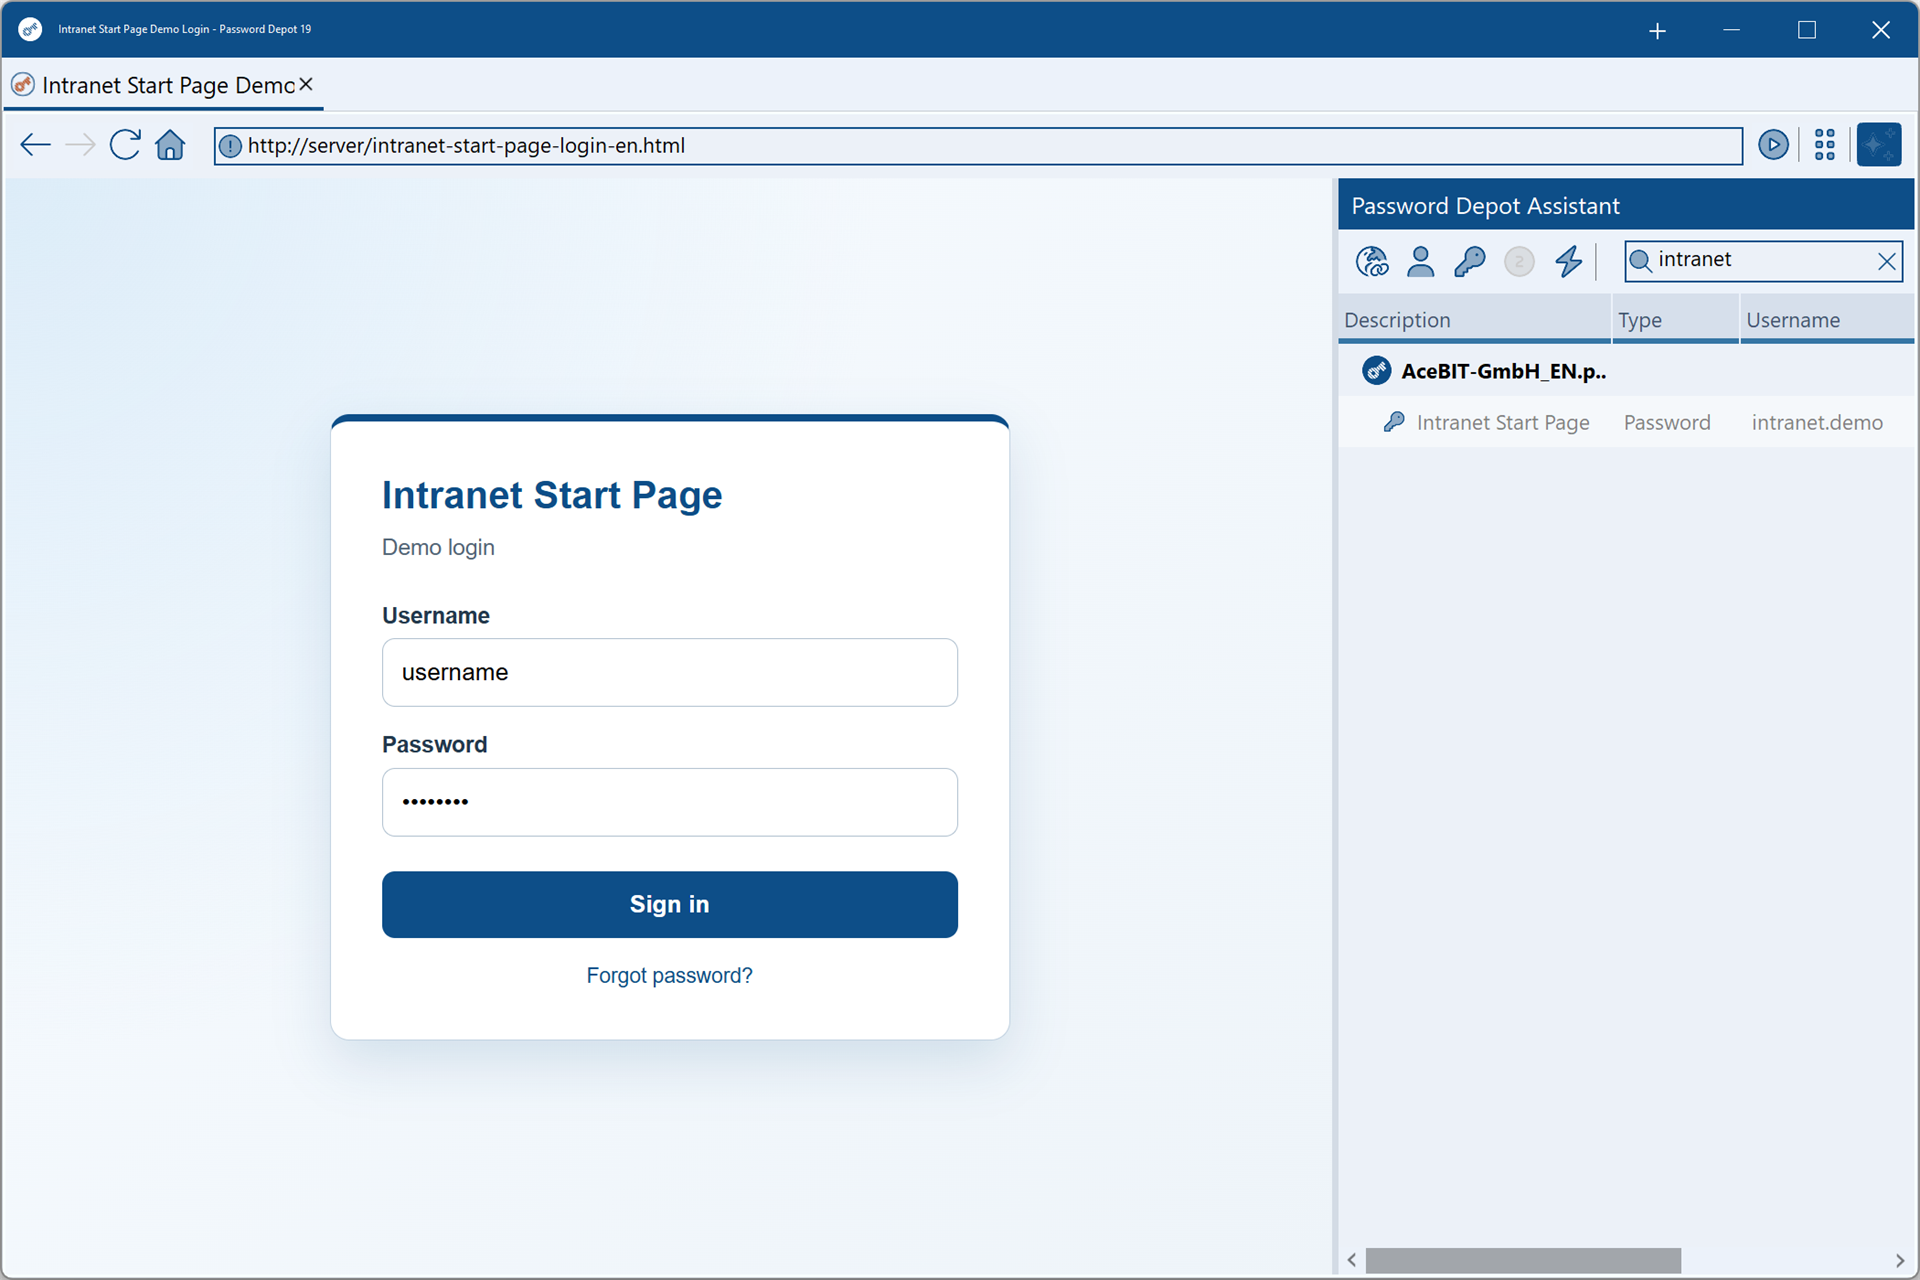Select the Intranet Start Page entry
The image size is (1920, 1280).
coord(1626,422)
